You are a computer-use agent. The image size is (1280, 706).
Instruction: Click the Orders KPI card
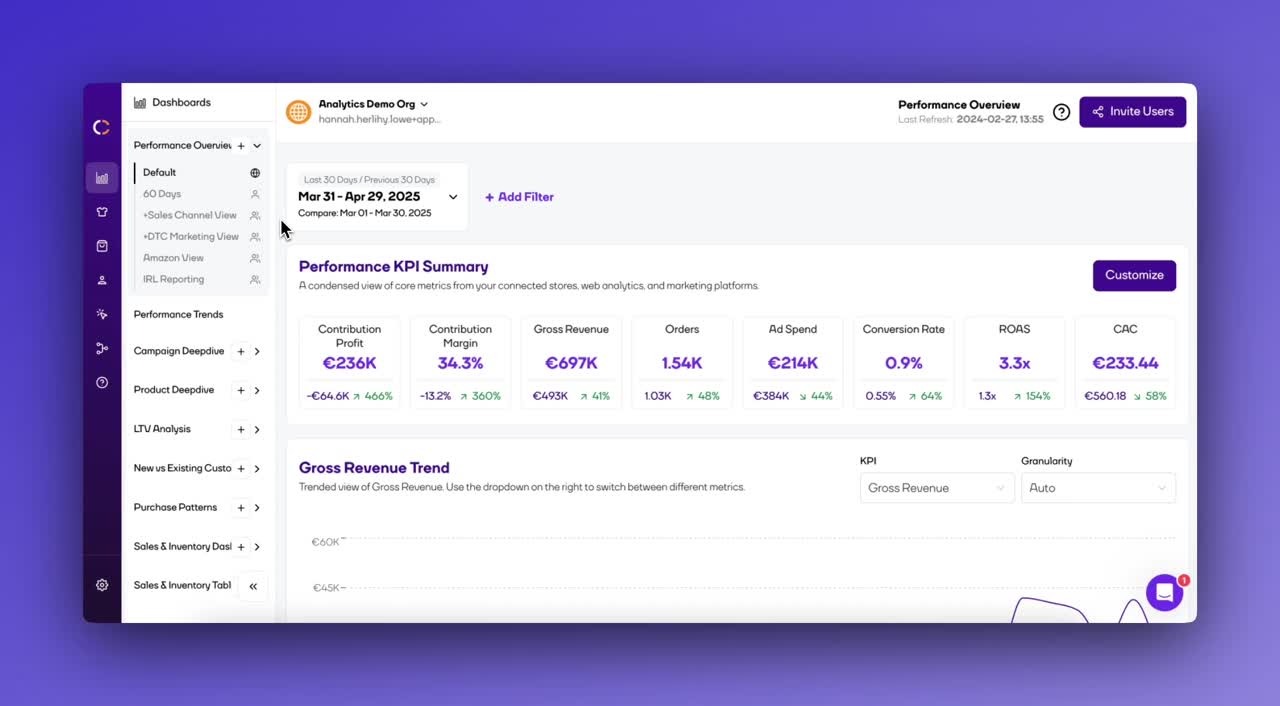(x=682, y=362)
